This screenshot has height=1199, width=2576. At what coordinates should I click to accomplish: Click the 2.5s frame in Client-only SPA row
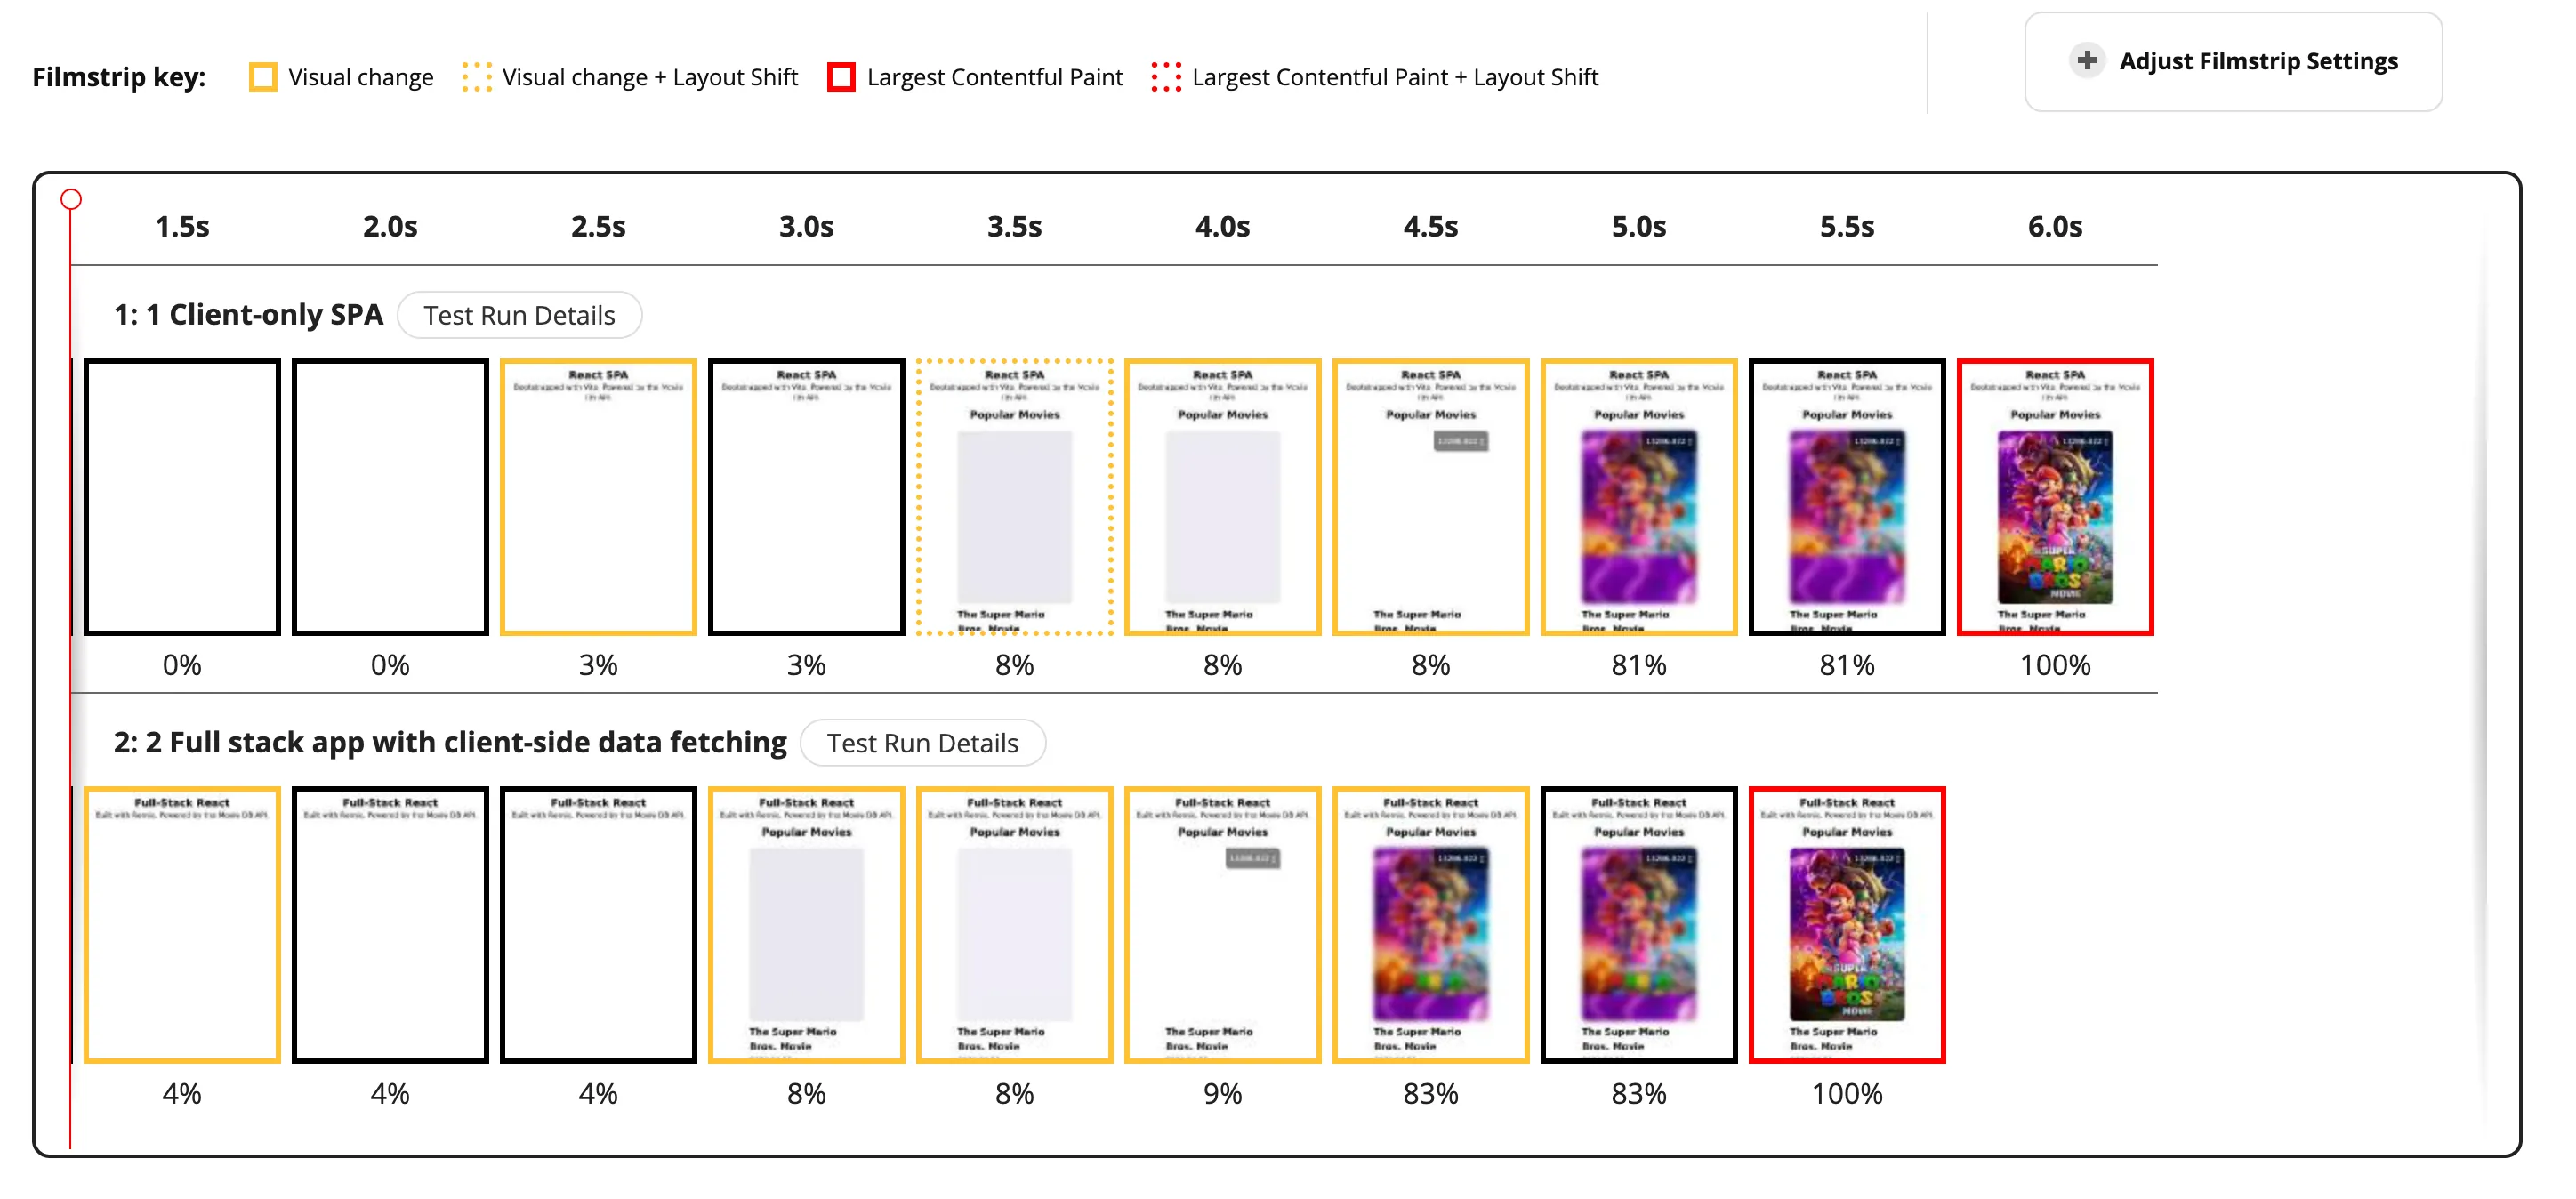(x=598, y=495)
